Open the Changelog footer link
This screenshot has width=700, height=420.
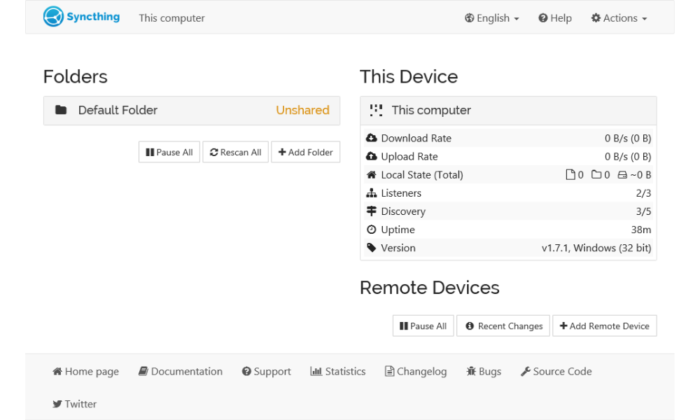coord(416,371)
